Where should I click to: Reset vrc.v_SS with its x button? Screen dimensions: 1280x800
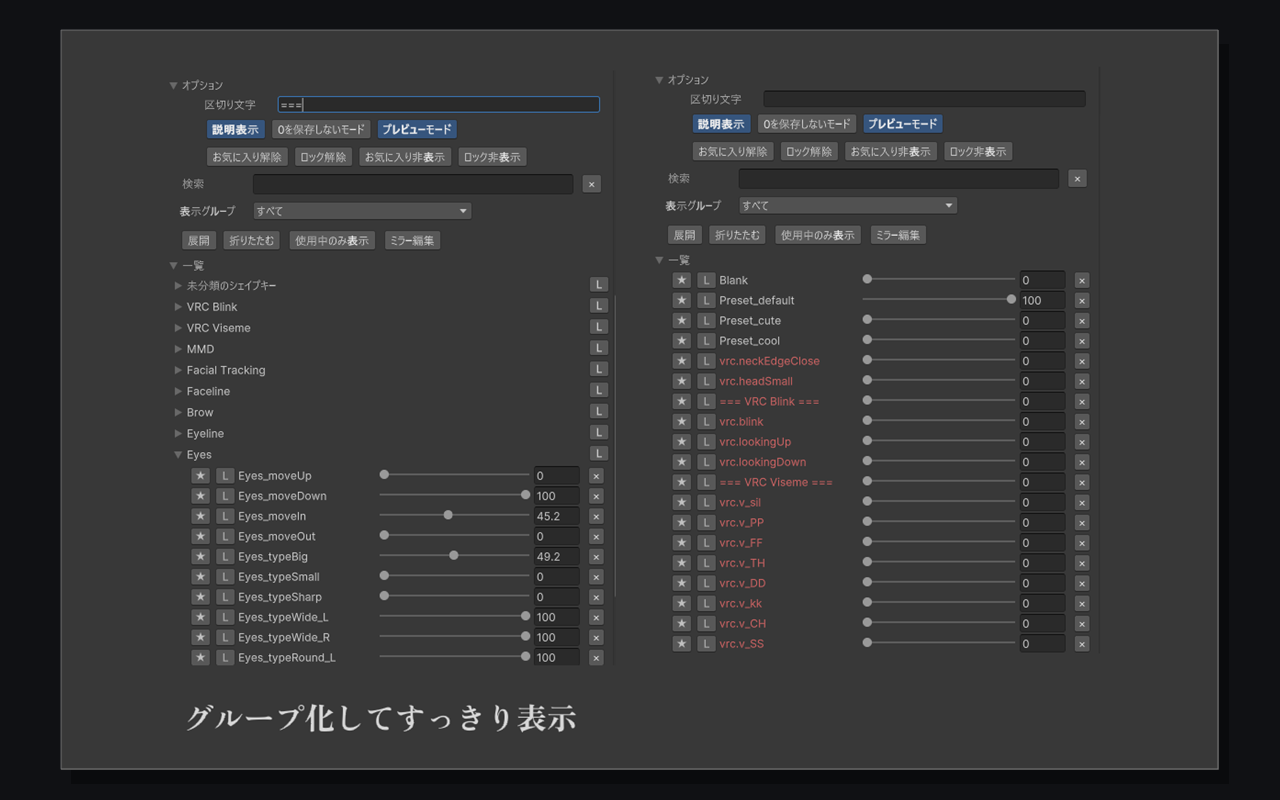pyautogui.click(x=1082, y=644)
